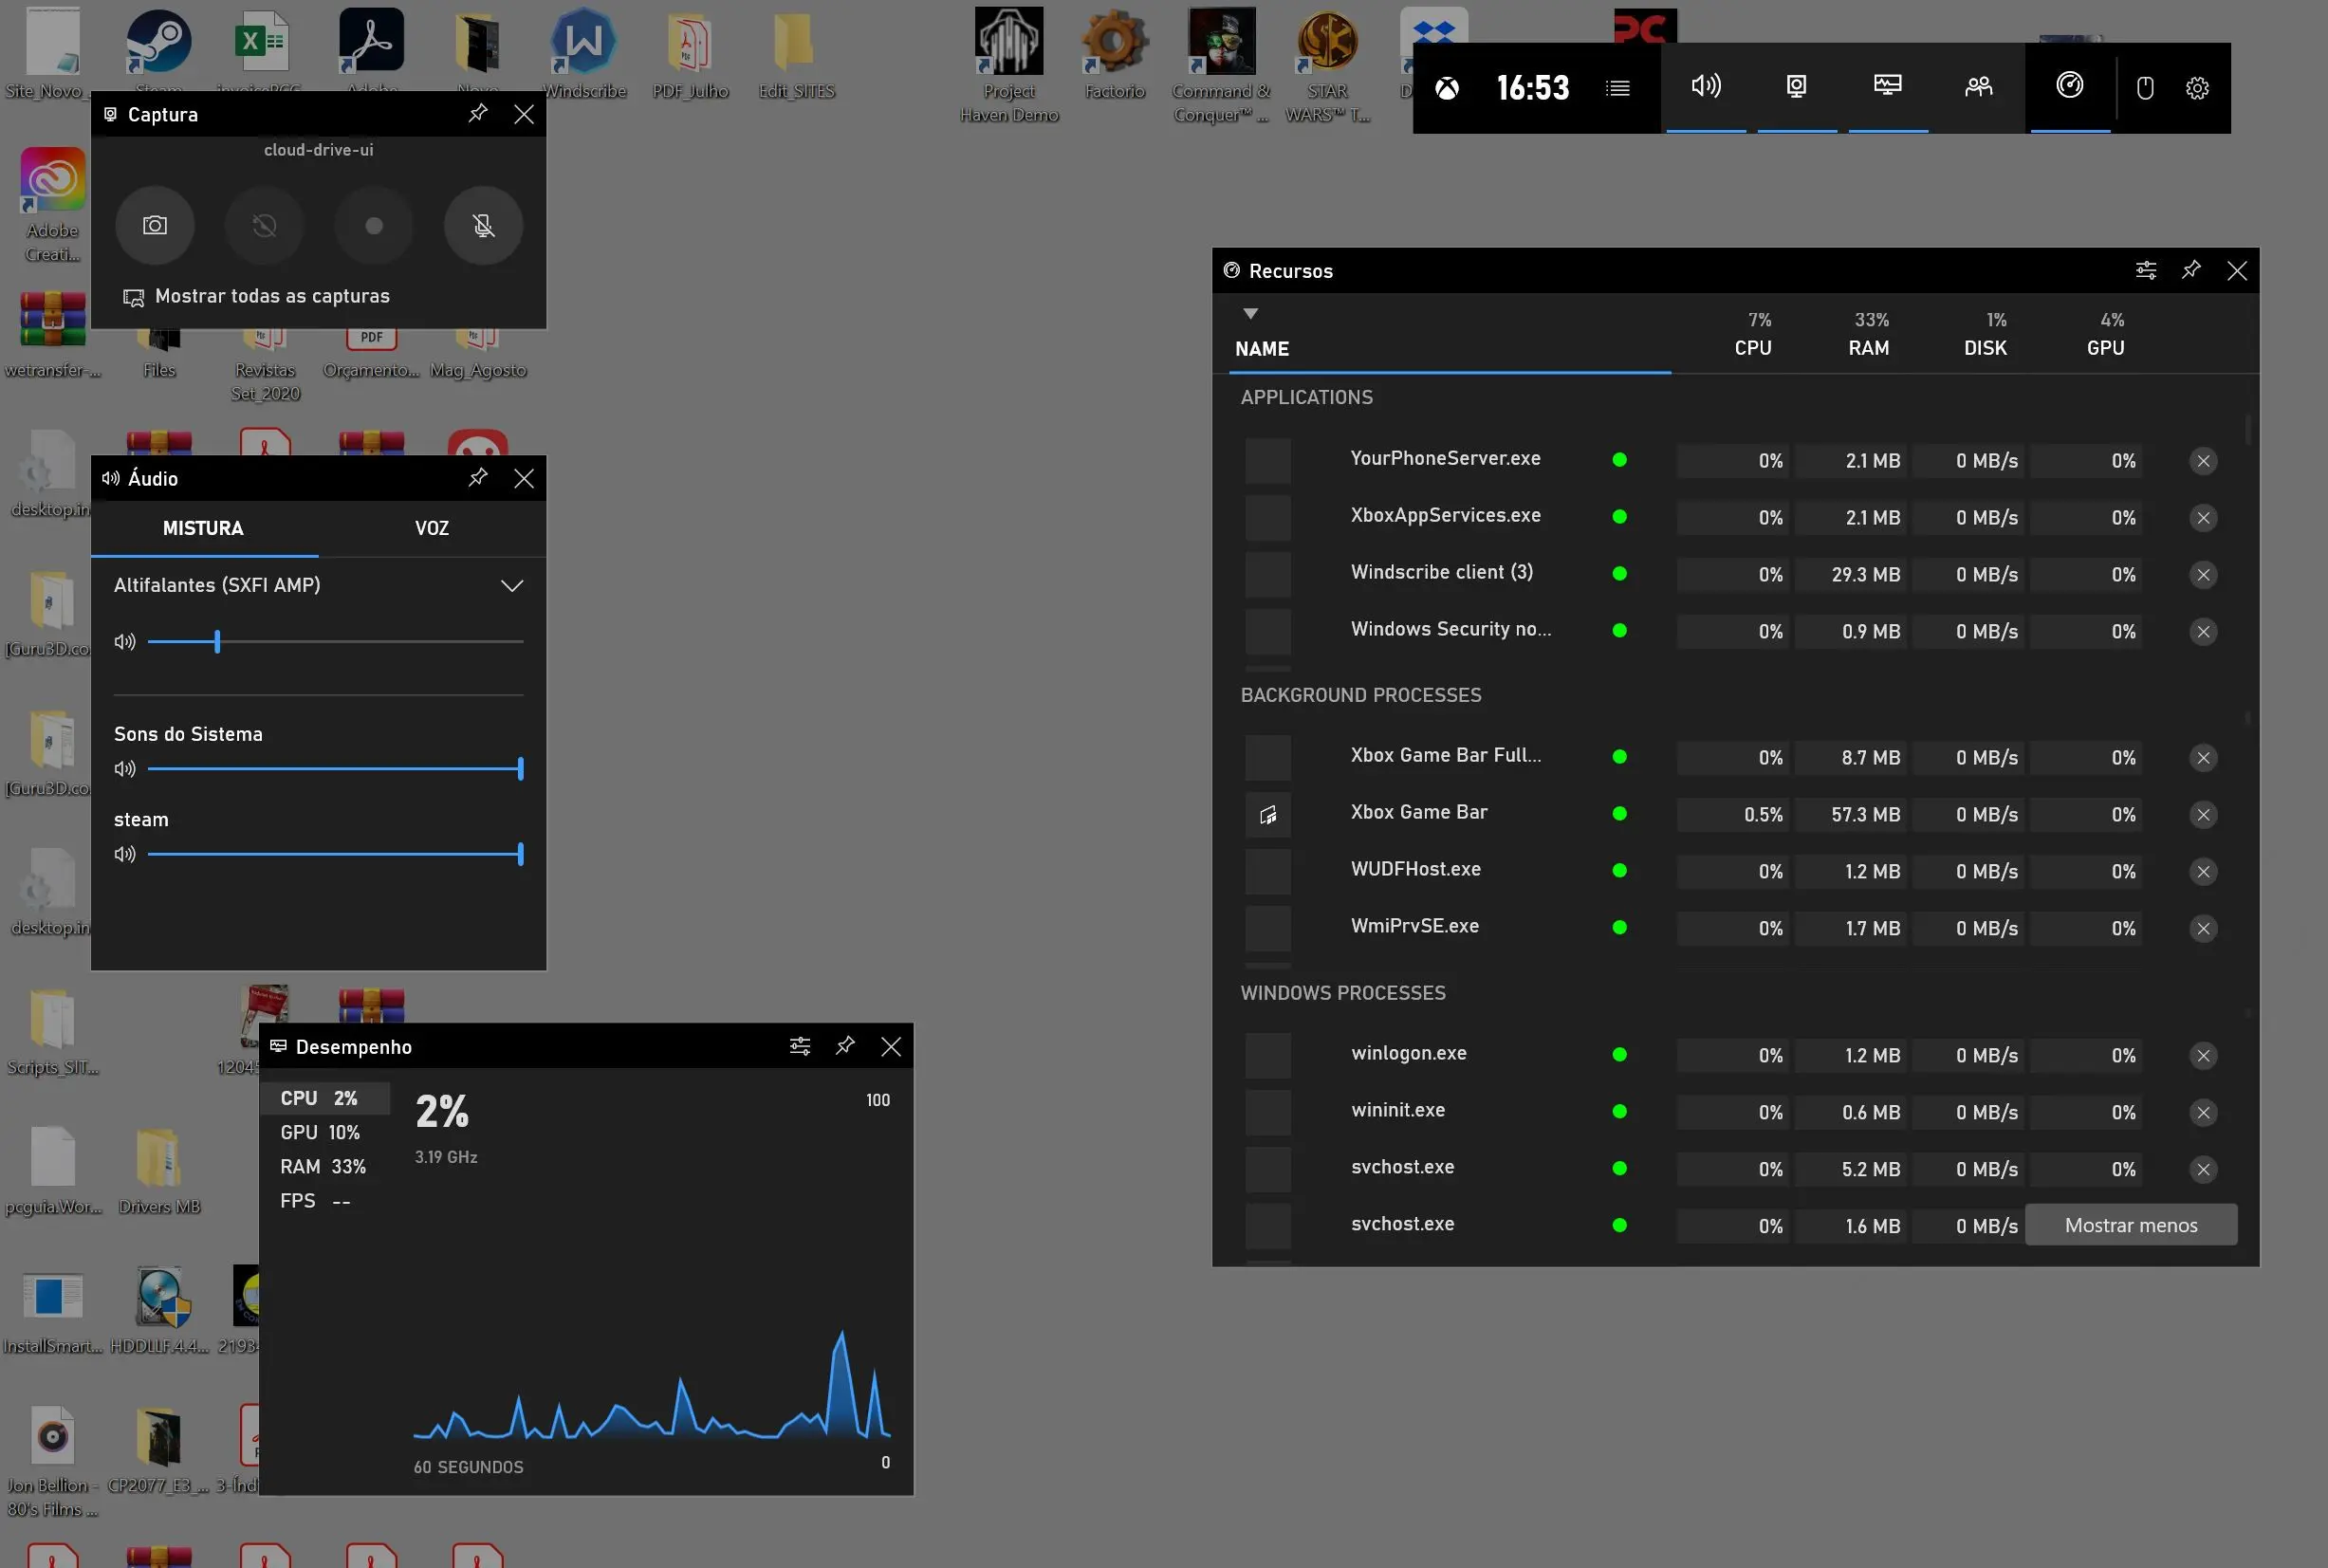Close the Recursos widget
The image size is (2328, 1568).
click(x=2237, y=270)
